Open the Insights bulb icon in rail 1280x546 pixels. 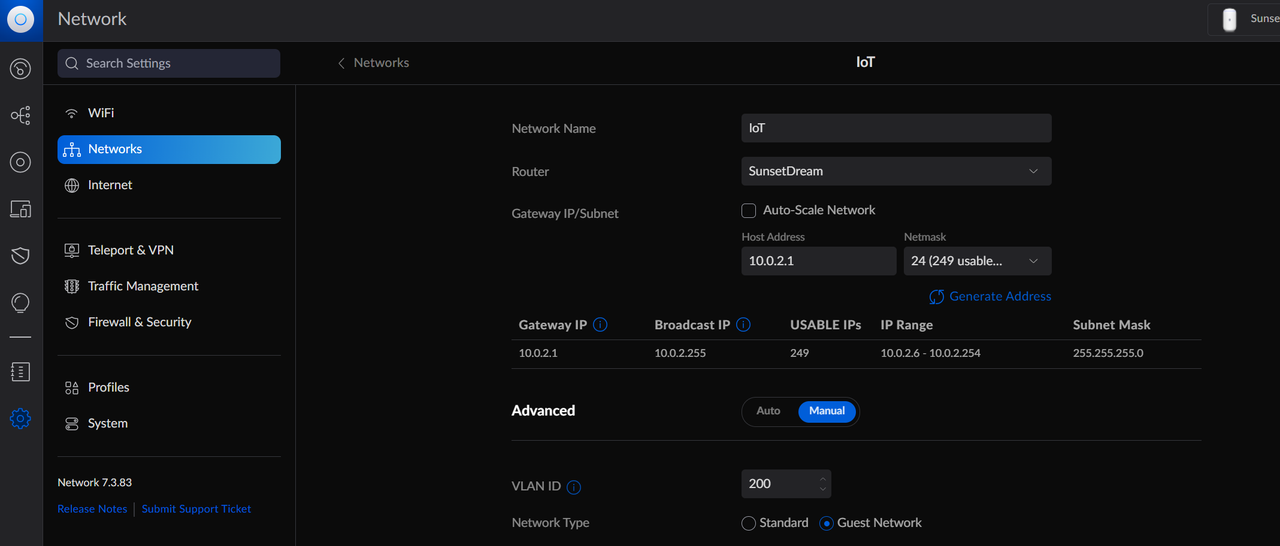20,302
